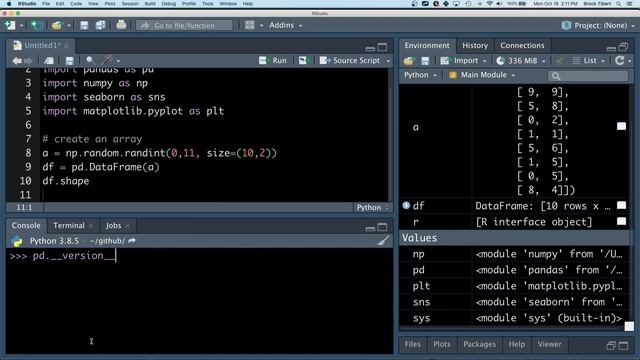This screenshot has height=360, width=640.
Task: Click the Print icon in main toolbar
Action: coord(121,25)
